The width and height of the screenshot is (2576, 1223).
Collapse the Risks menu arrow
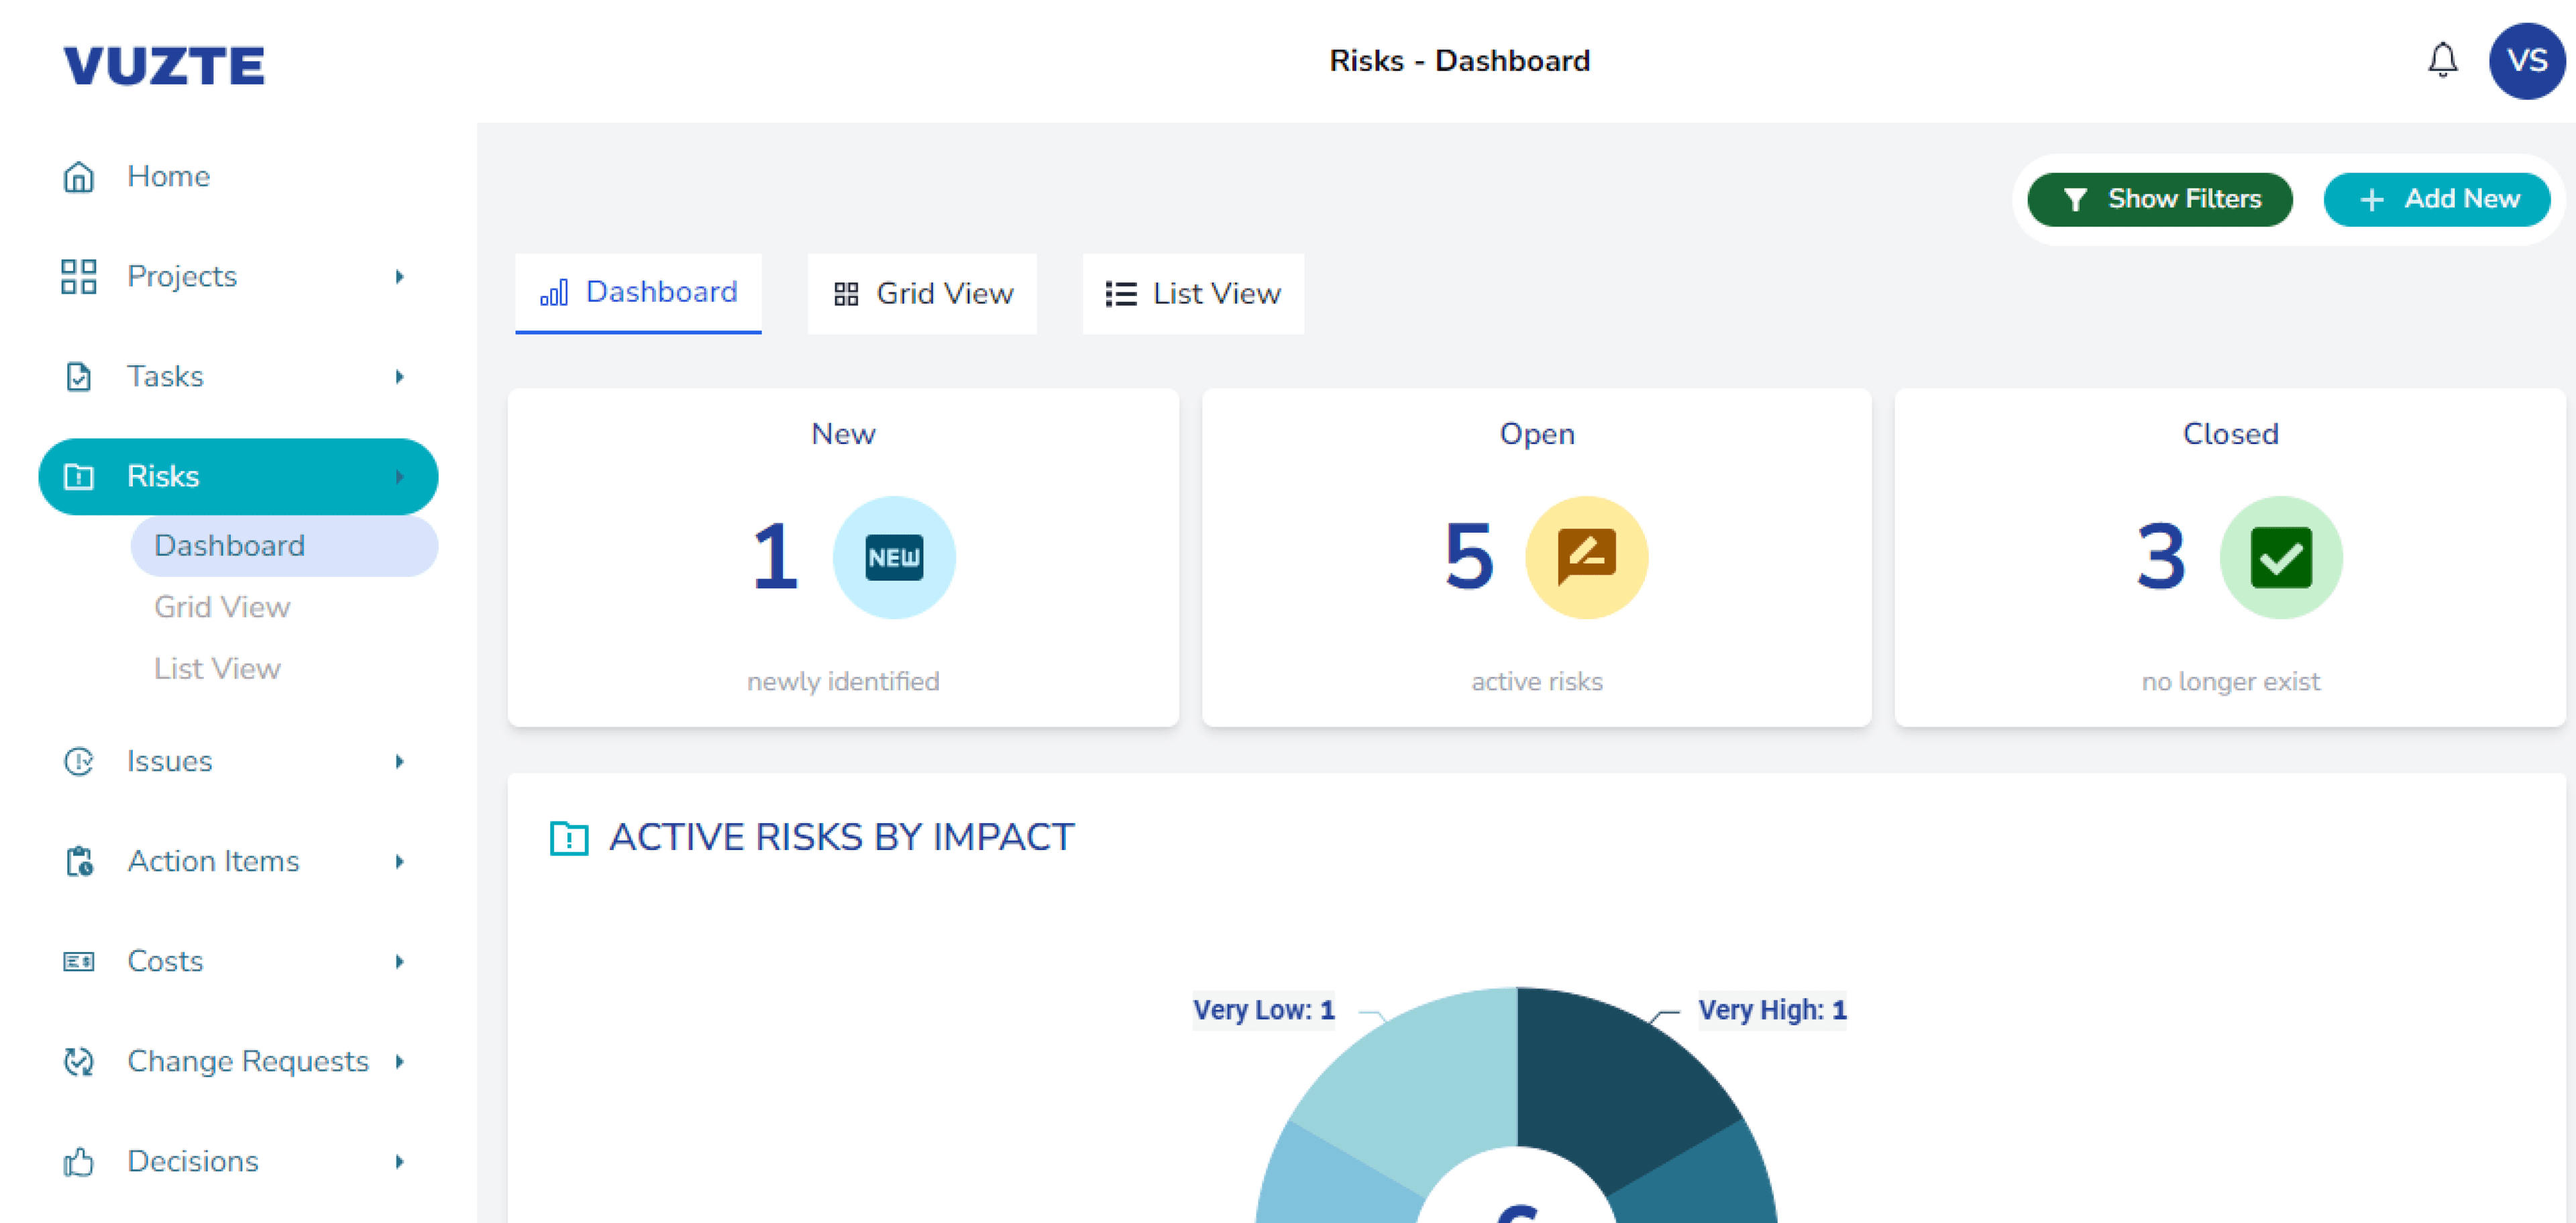399,476
